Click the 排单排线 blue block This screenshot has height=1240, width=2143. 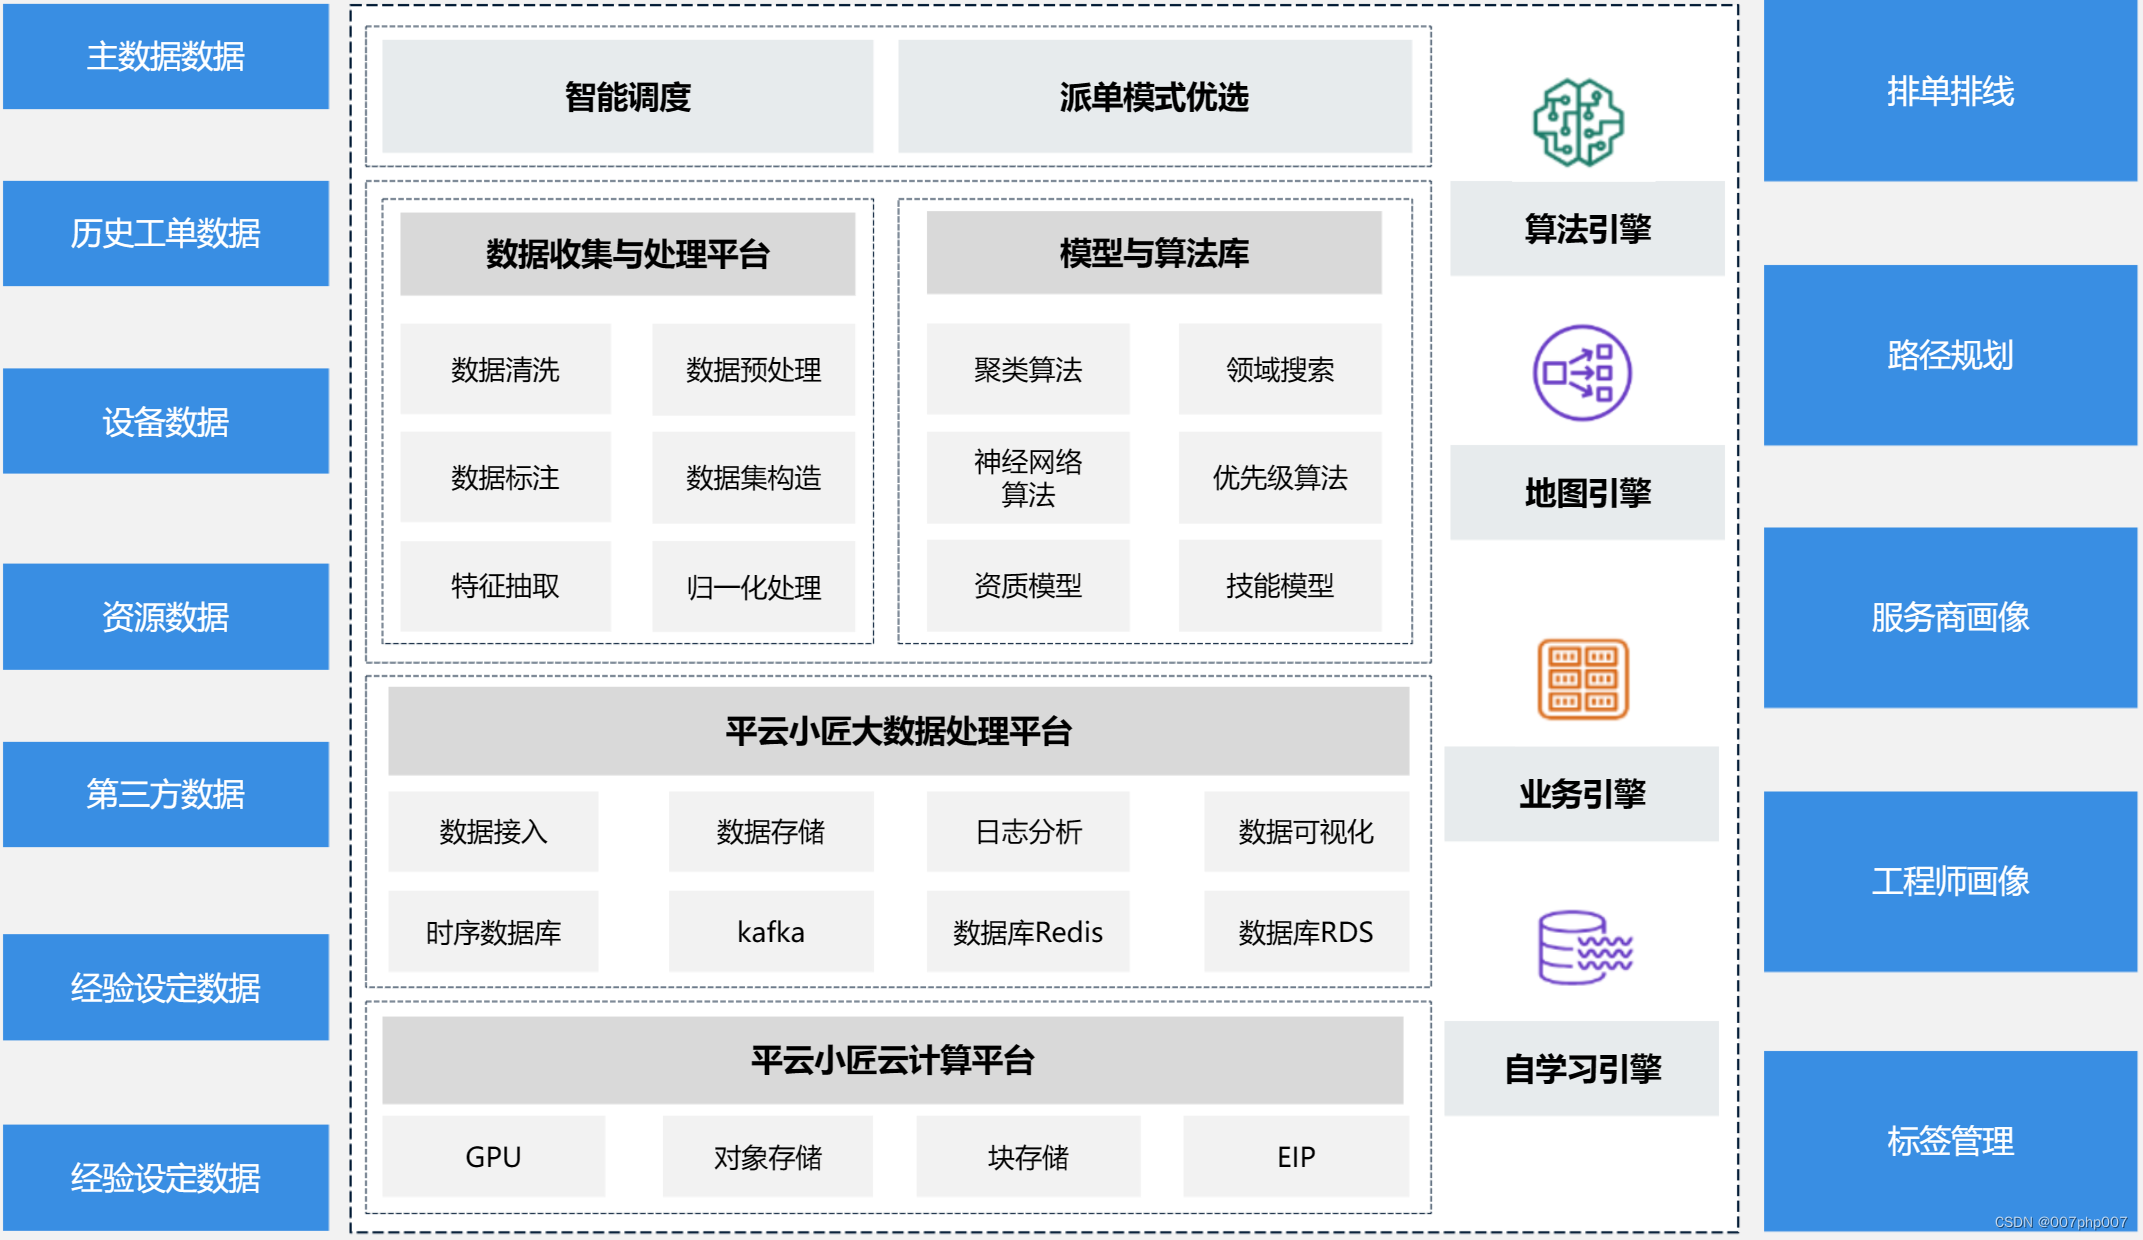click(1950, 91)
